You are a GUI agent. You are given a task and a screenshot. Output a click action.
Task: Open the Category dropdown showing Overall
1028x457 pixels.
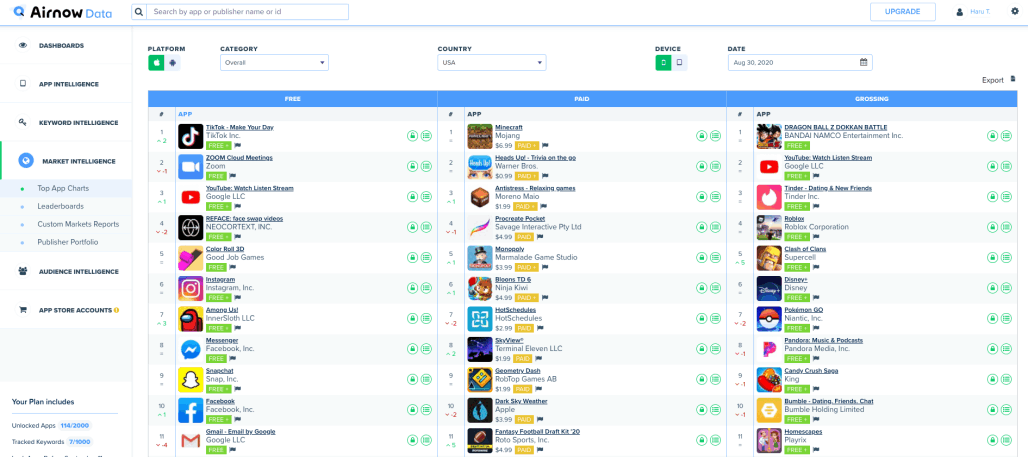pos(274,63)
